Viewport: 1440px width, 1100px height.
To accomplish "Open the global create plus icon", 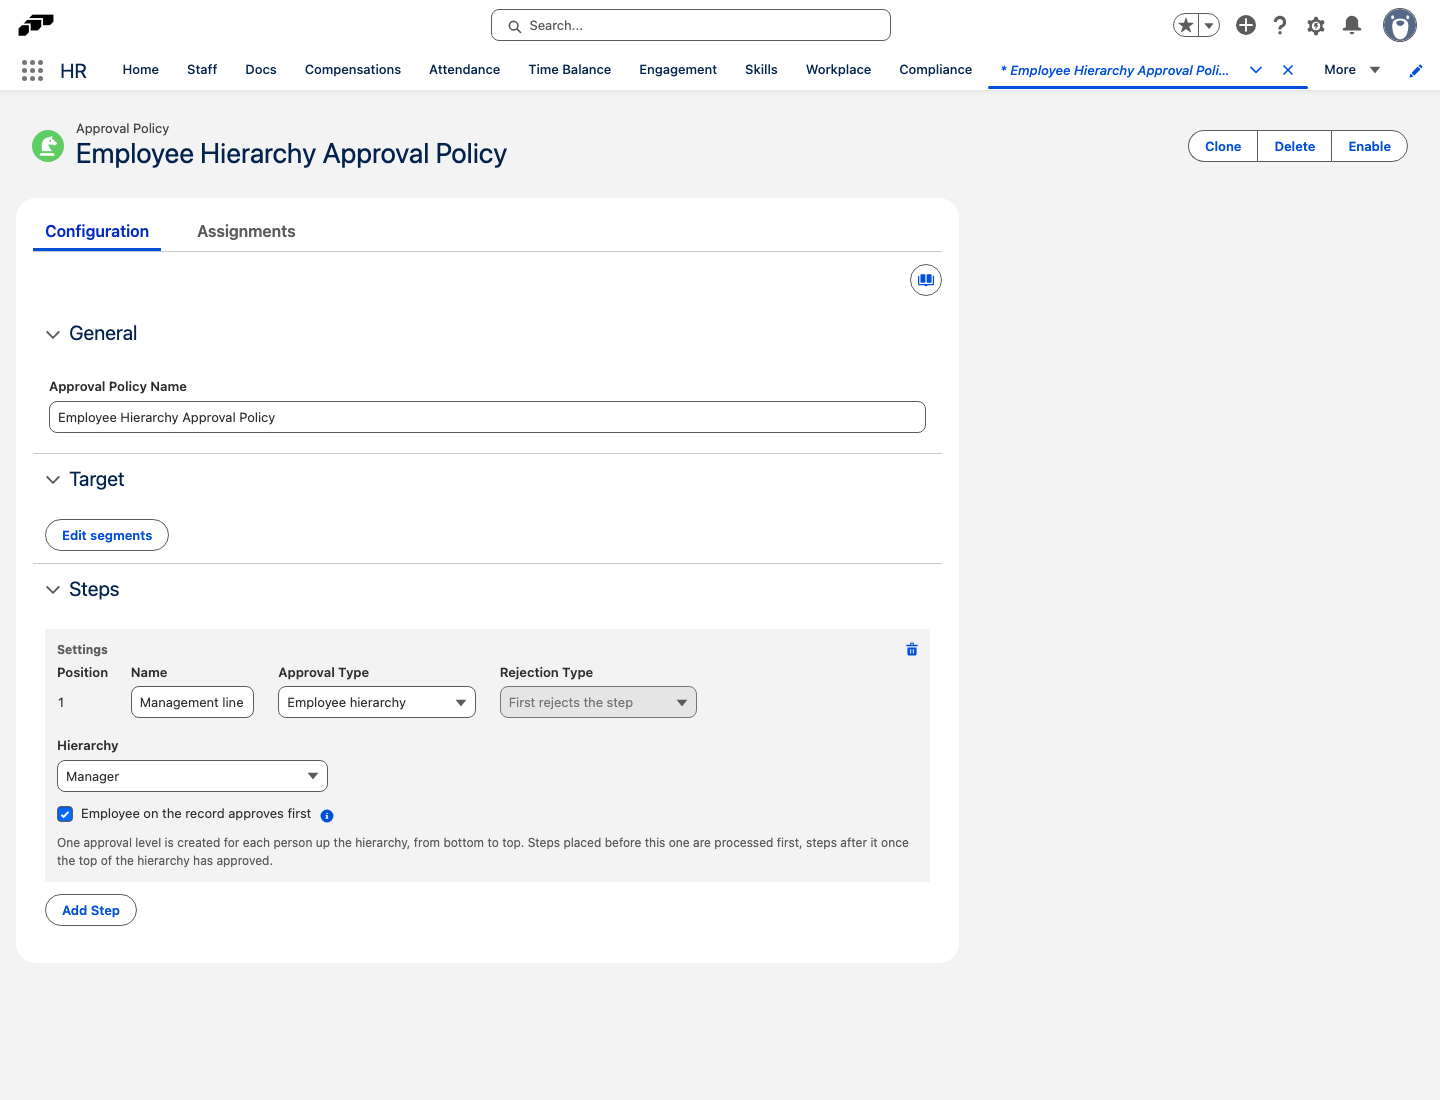I will coord(1246,25).
